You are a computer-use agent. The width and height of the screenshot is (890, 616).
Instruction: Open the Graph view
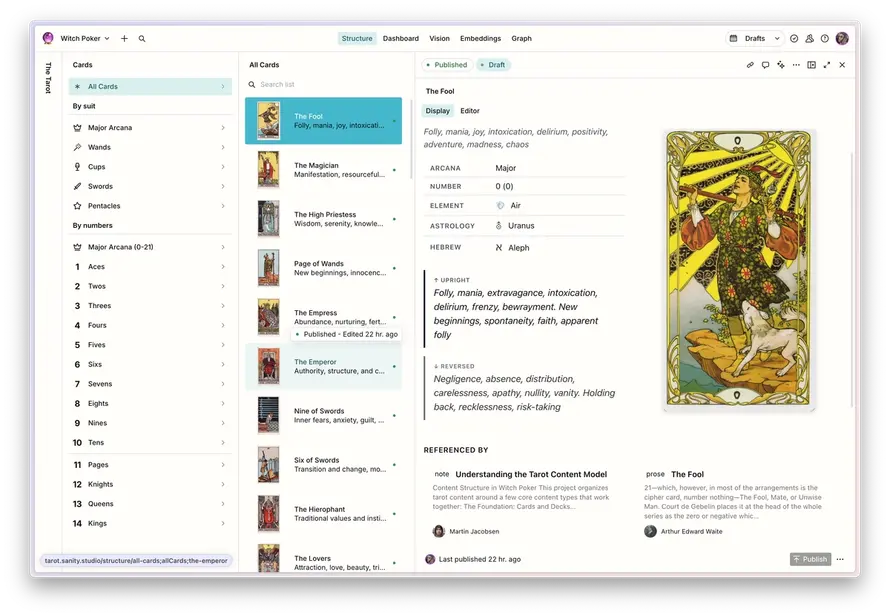click(x=522, y=38)
